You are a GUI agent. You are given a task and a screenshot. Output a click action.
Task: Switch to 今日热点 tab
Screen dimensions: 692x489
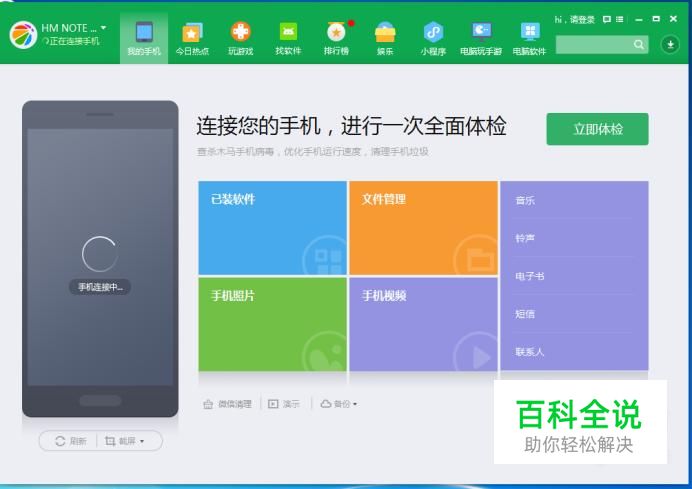click(x=192, y=39)
